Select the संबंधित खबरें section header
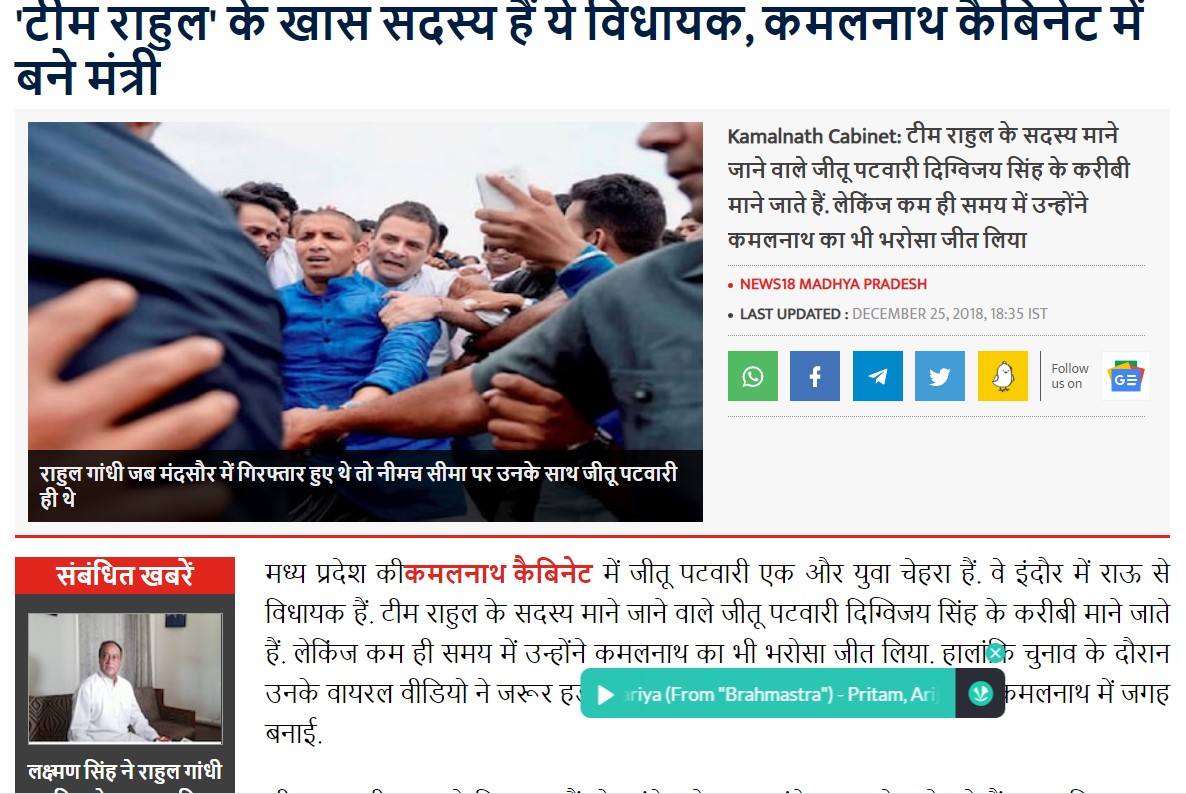The image size is (1186, 794). pos(125,575)
